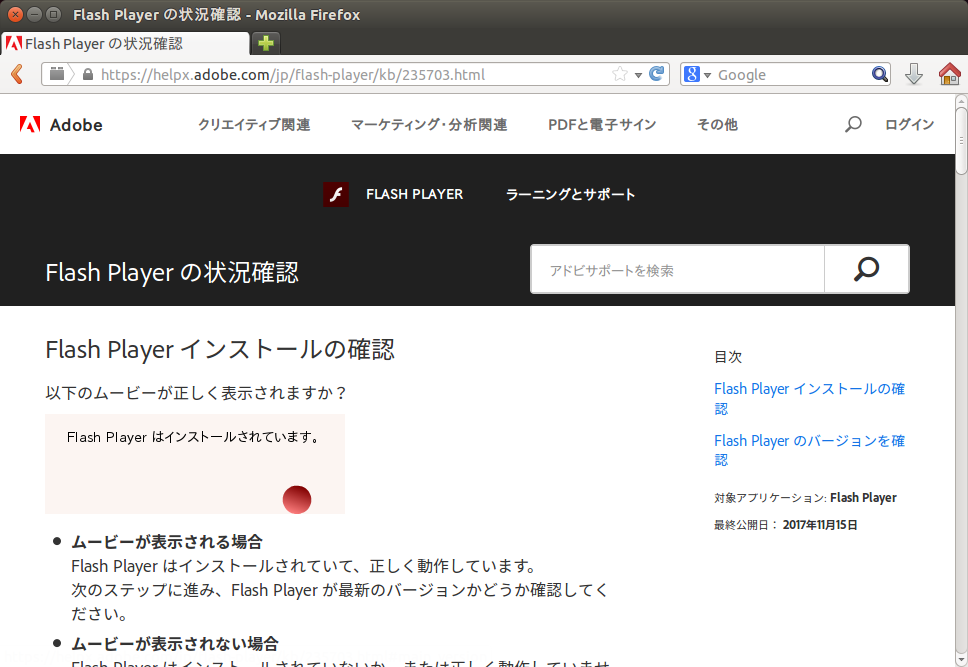Open the PDFと電子サイン menu
This screenshot has height=667, width=968.
[602, 125]
